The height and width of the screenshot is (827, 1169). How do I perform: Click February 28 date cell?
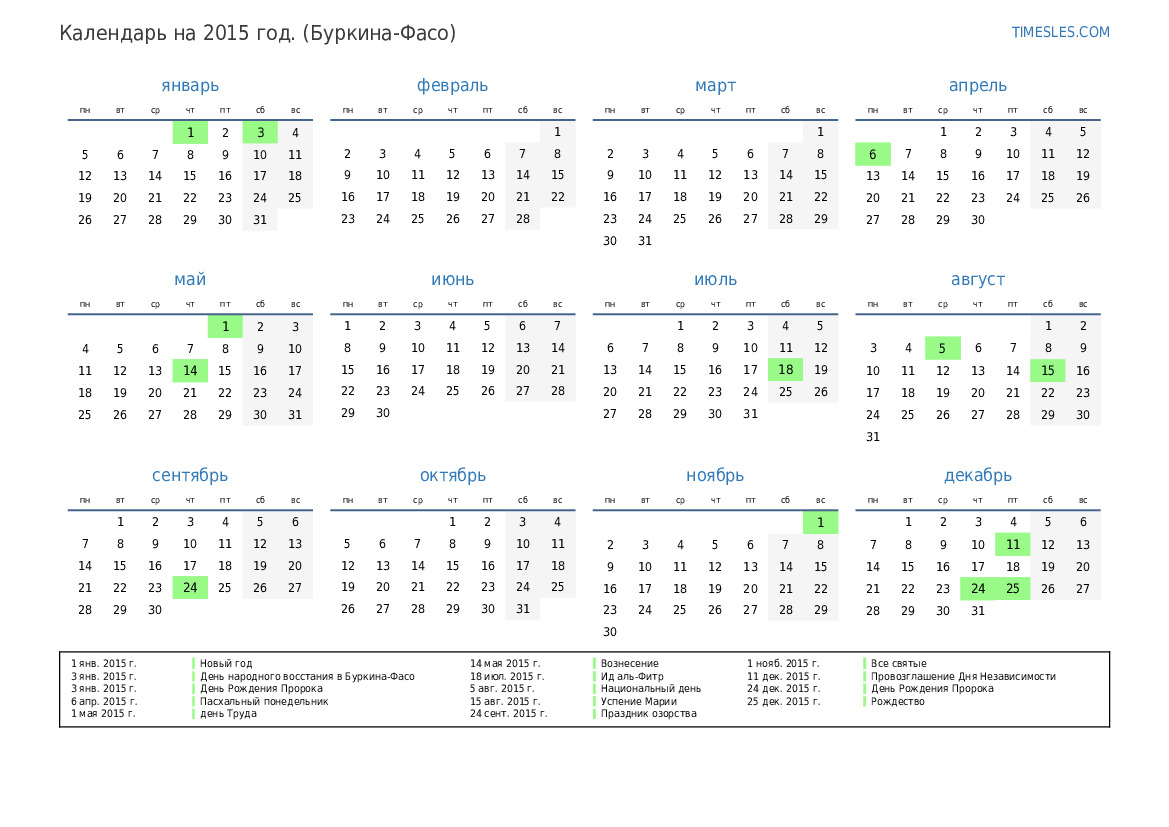[x=522, y=219]
